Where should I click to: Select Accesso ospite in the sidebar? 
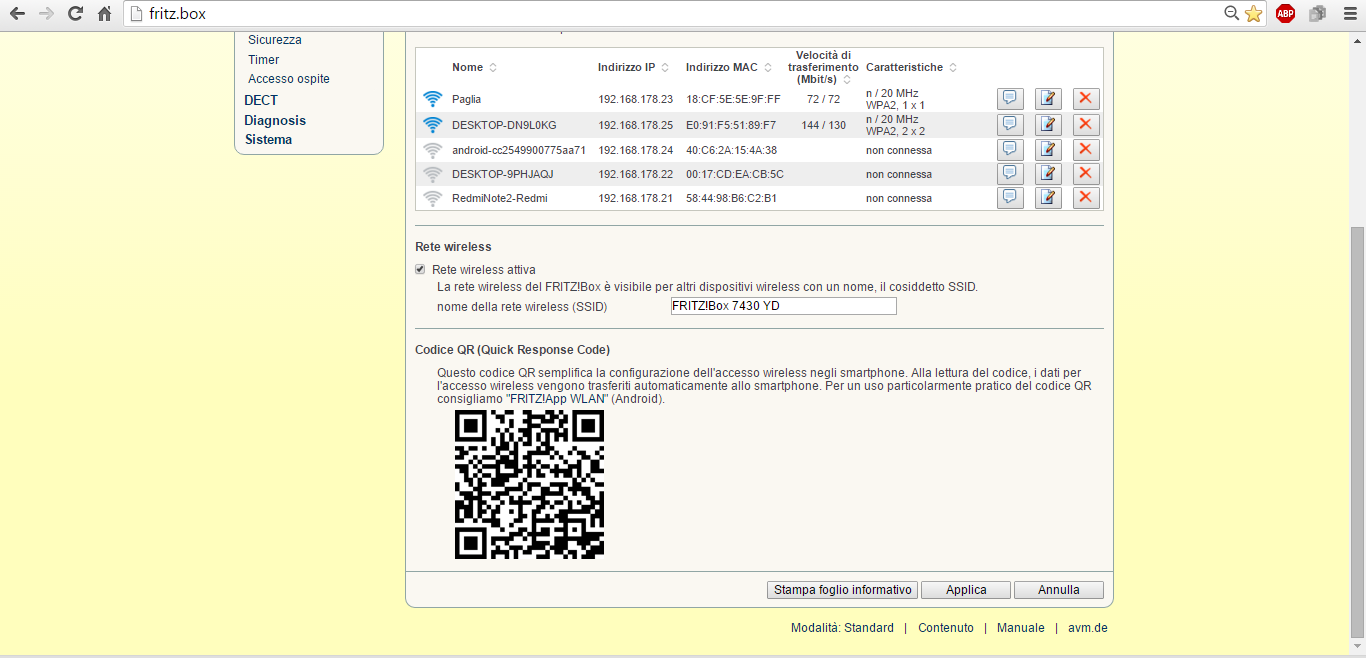(x=289, y=79)
